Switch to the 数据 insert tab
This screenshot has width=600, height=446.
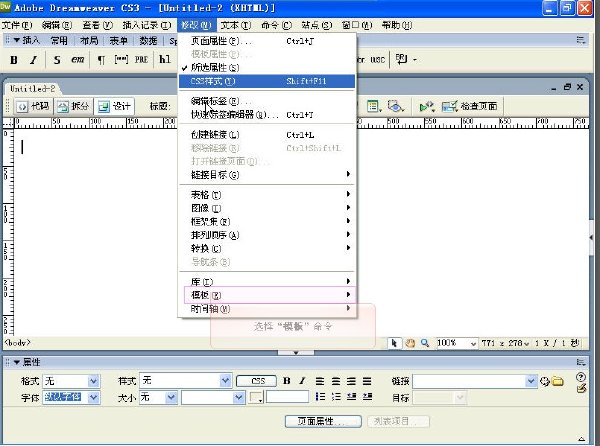148,41
